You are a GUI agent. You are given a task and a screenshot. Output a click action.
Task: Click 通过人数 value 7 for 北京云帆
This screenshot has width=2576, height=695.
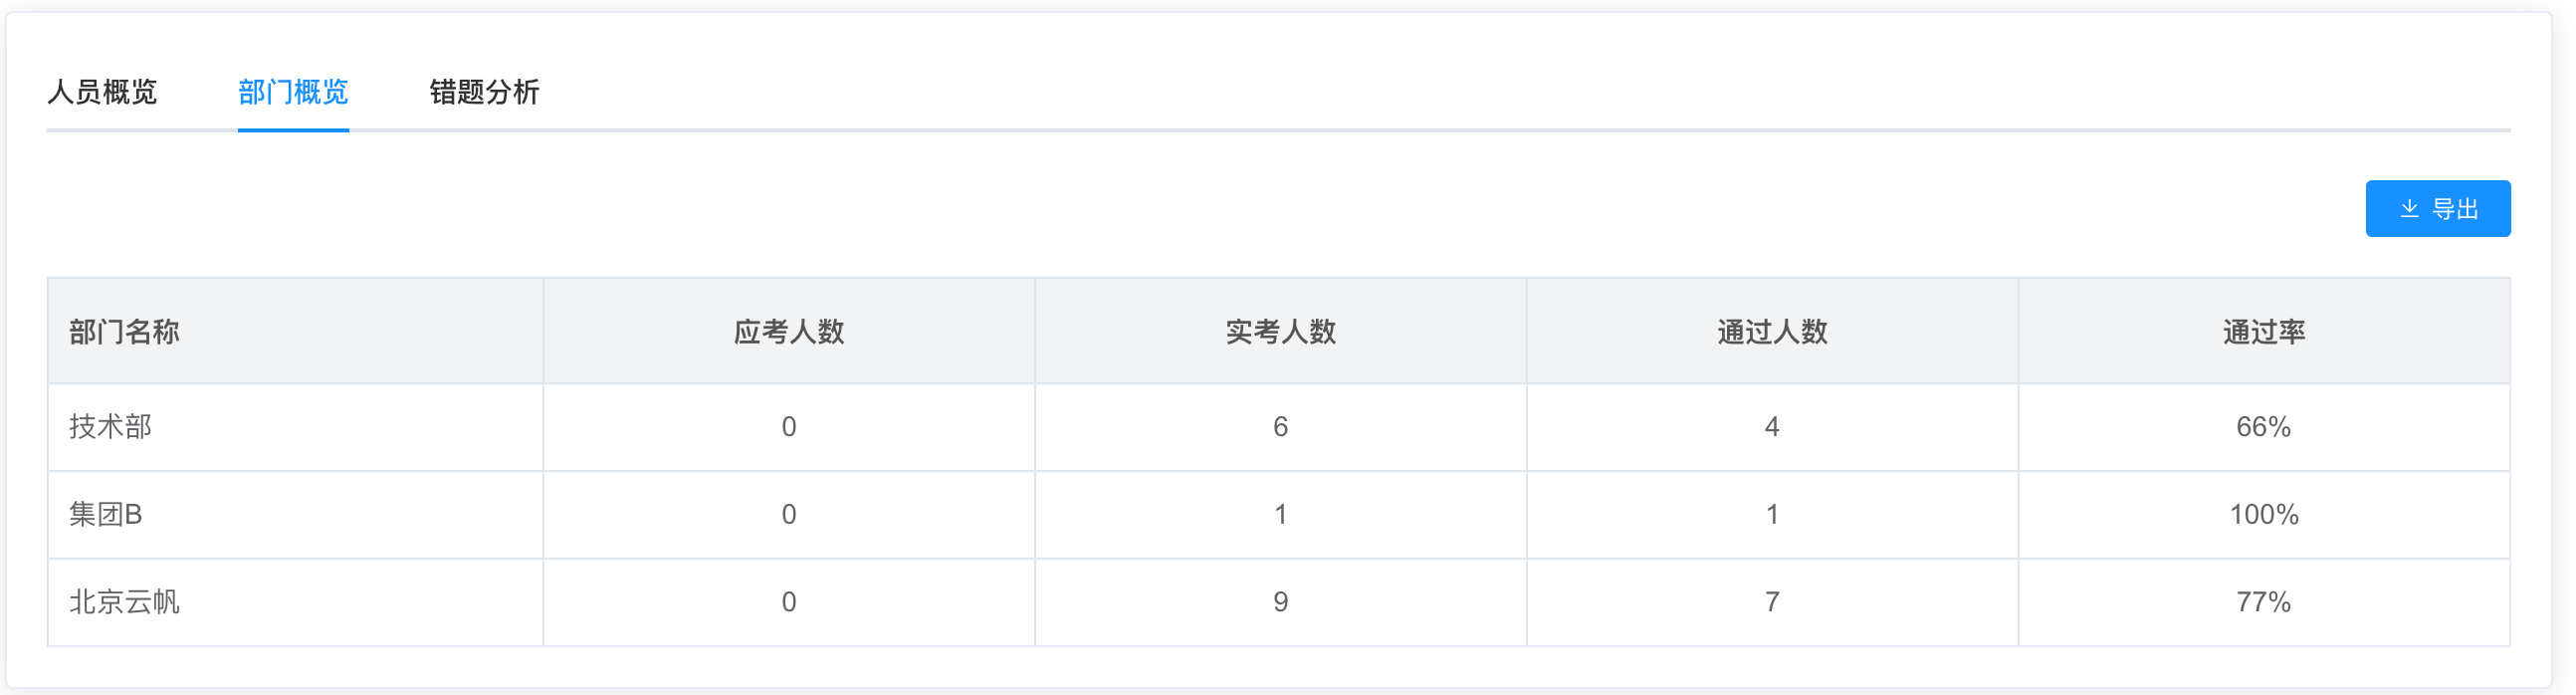tap(1772, 602)
